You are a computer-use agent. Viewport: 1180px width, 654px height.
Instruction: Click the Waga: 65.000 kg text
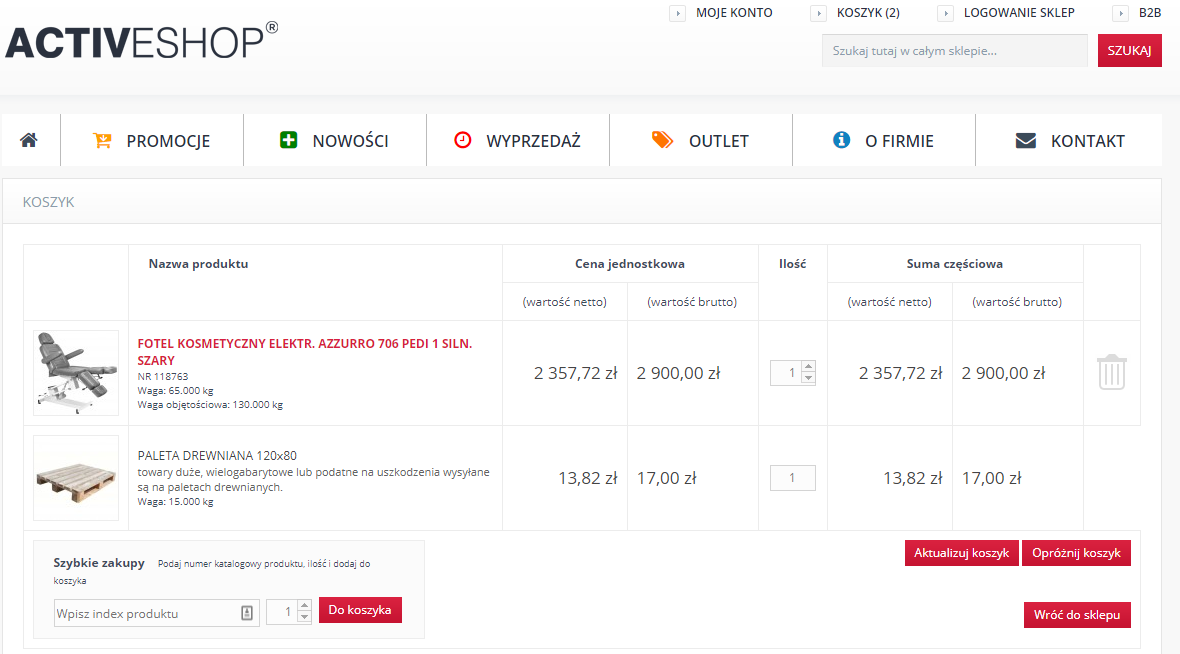(x=175, y=391)
